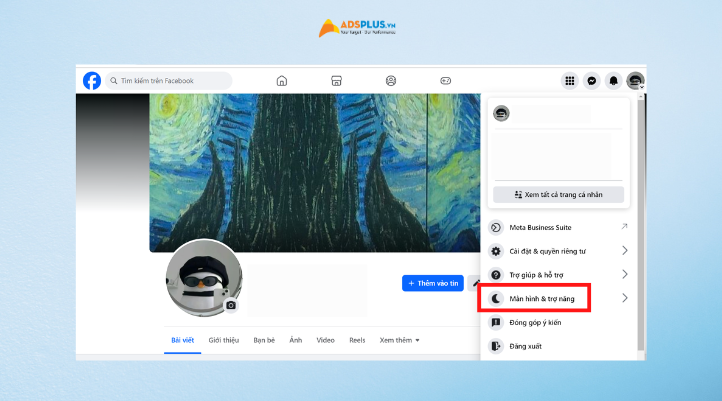Click Xem tất cả trang cá nhân button
This screenshot has width=722, height=401.
point(559,195)
